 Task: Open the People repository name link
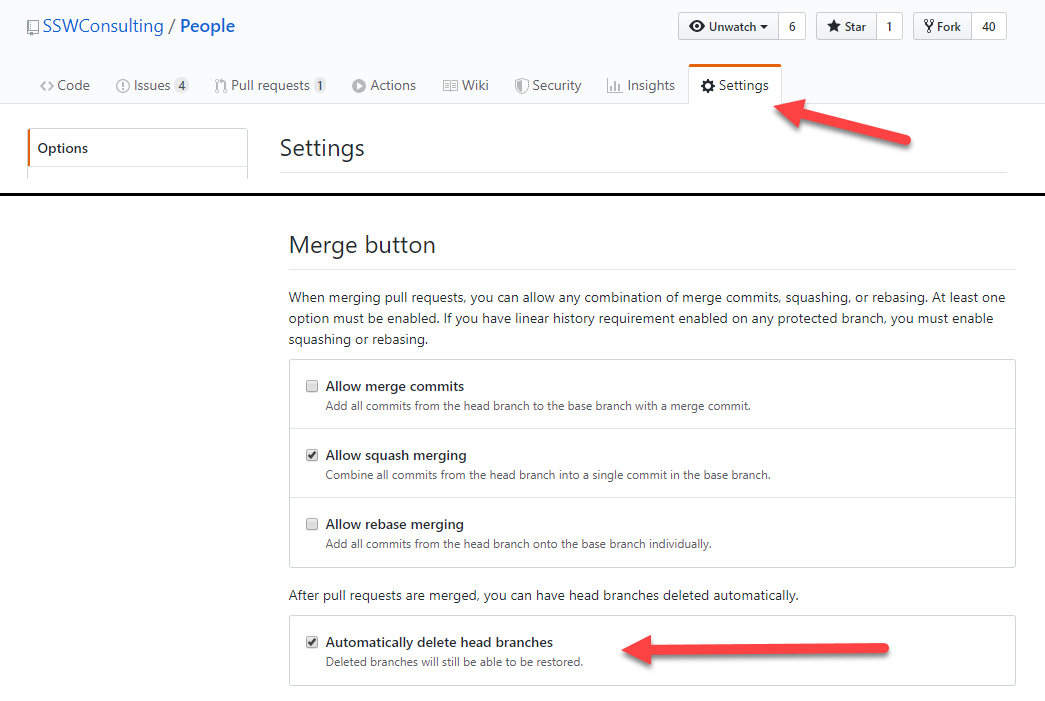coord(207,27)
